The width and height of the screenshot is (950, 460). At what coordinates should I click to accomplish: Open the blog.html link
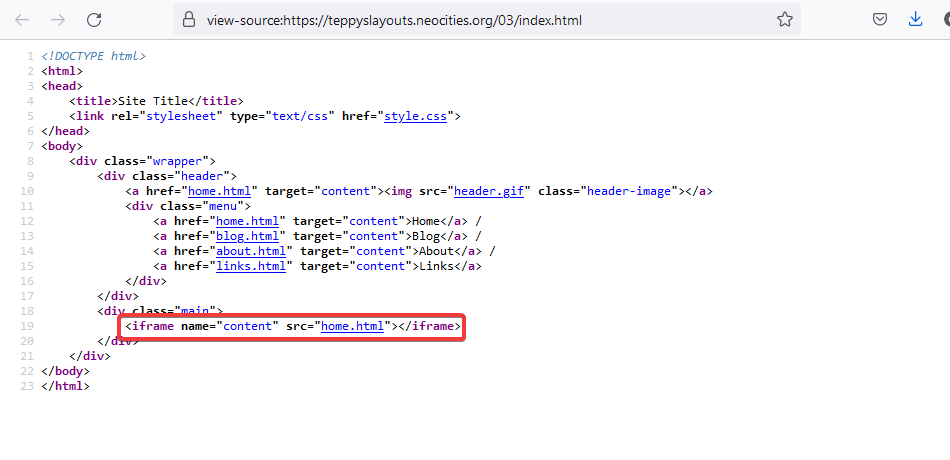247,236
